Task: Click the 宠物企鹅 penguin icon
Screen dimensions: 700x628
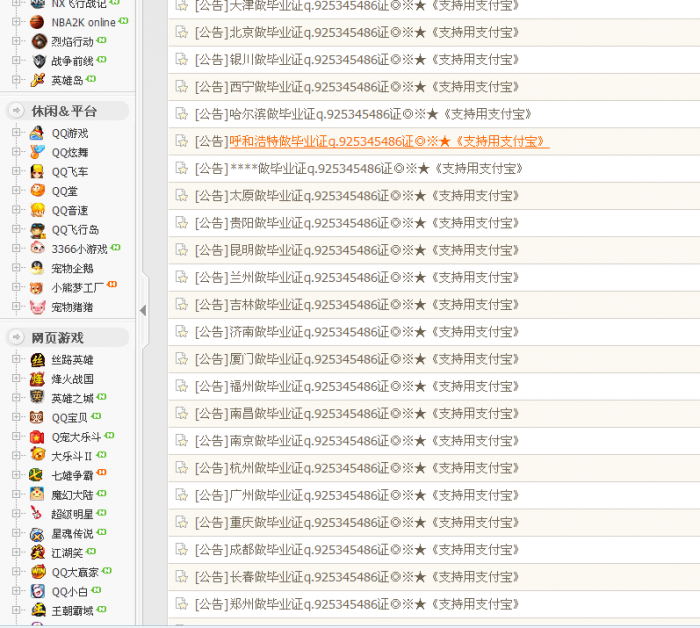Action: point(37,268)
